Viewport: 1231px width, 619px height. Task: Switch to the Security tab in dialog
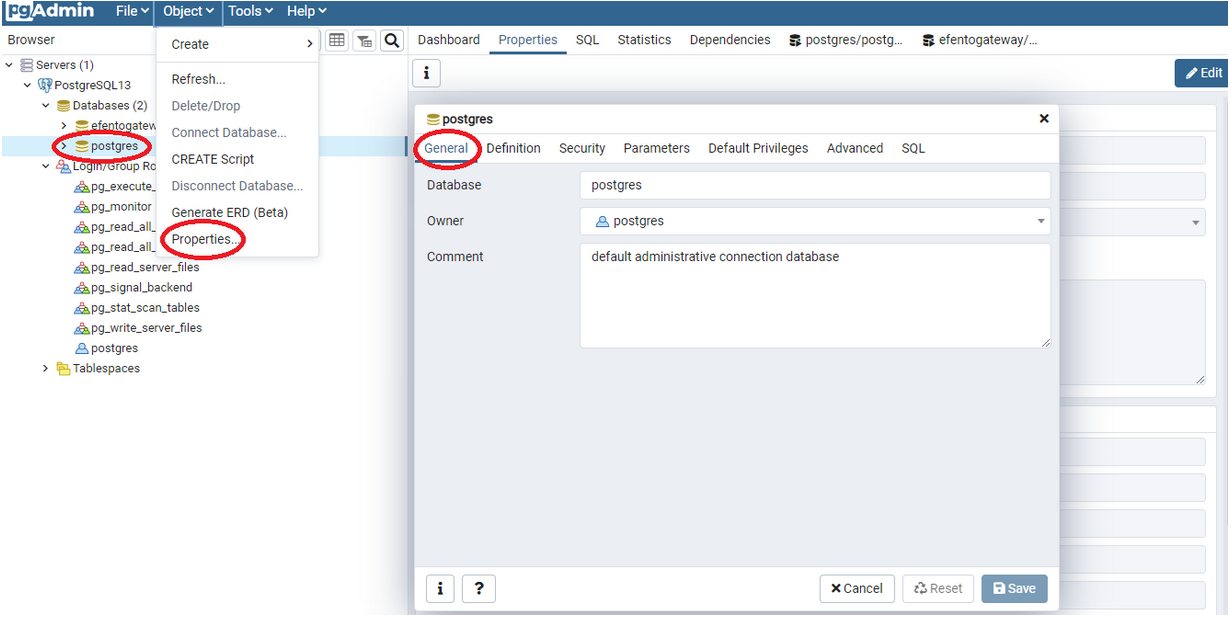tap(582, 148)
